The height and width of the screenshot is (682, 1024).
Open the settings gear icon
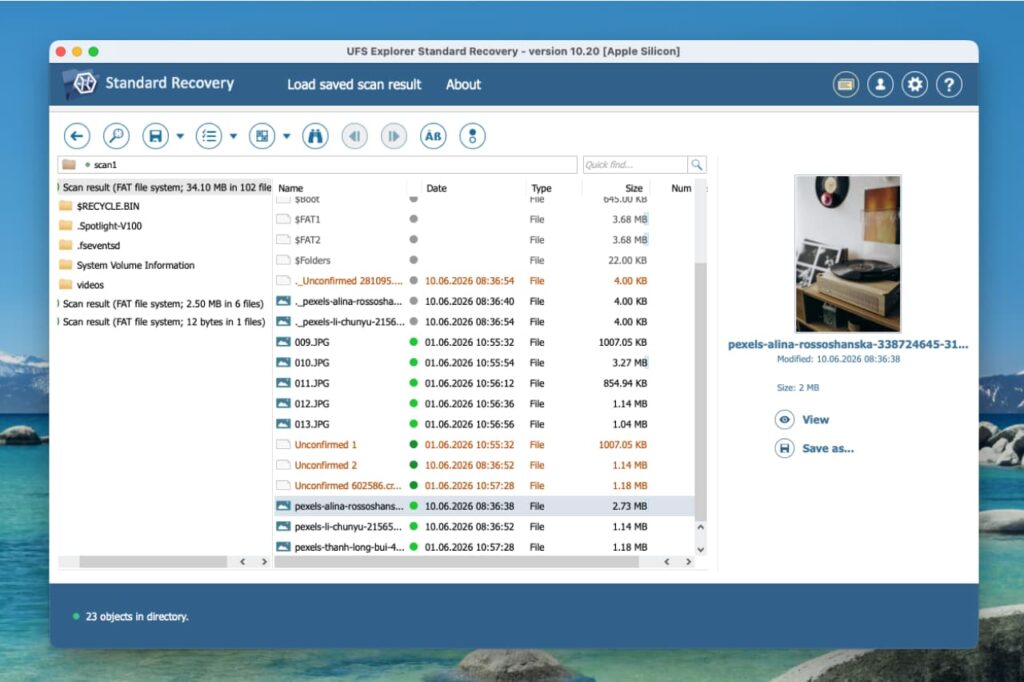coord(915,84)
